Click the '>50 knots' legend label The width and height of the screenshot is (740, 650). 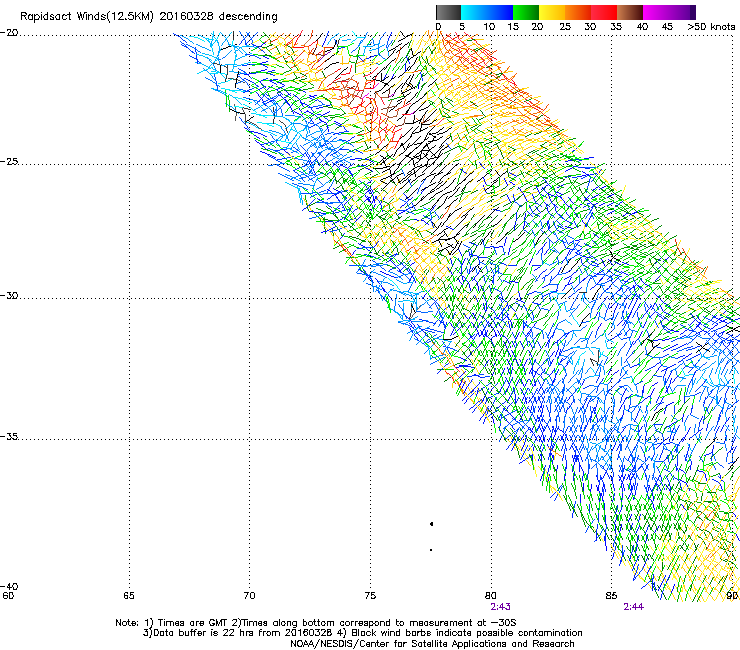[x=711, y=27]
